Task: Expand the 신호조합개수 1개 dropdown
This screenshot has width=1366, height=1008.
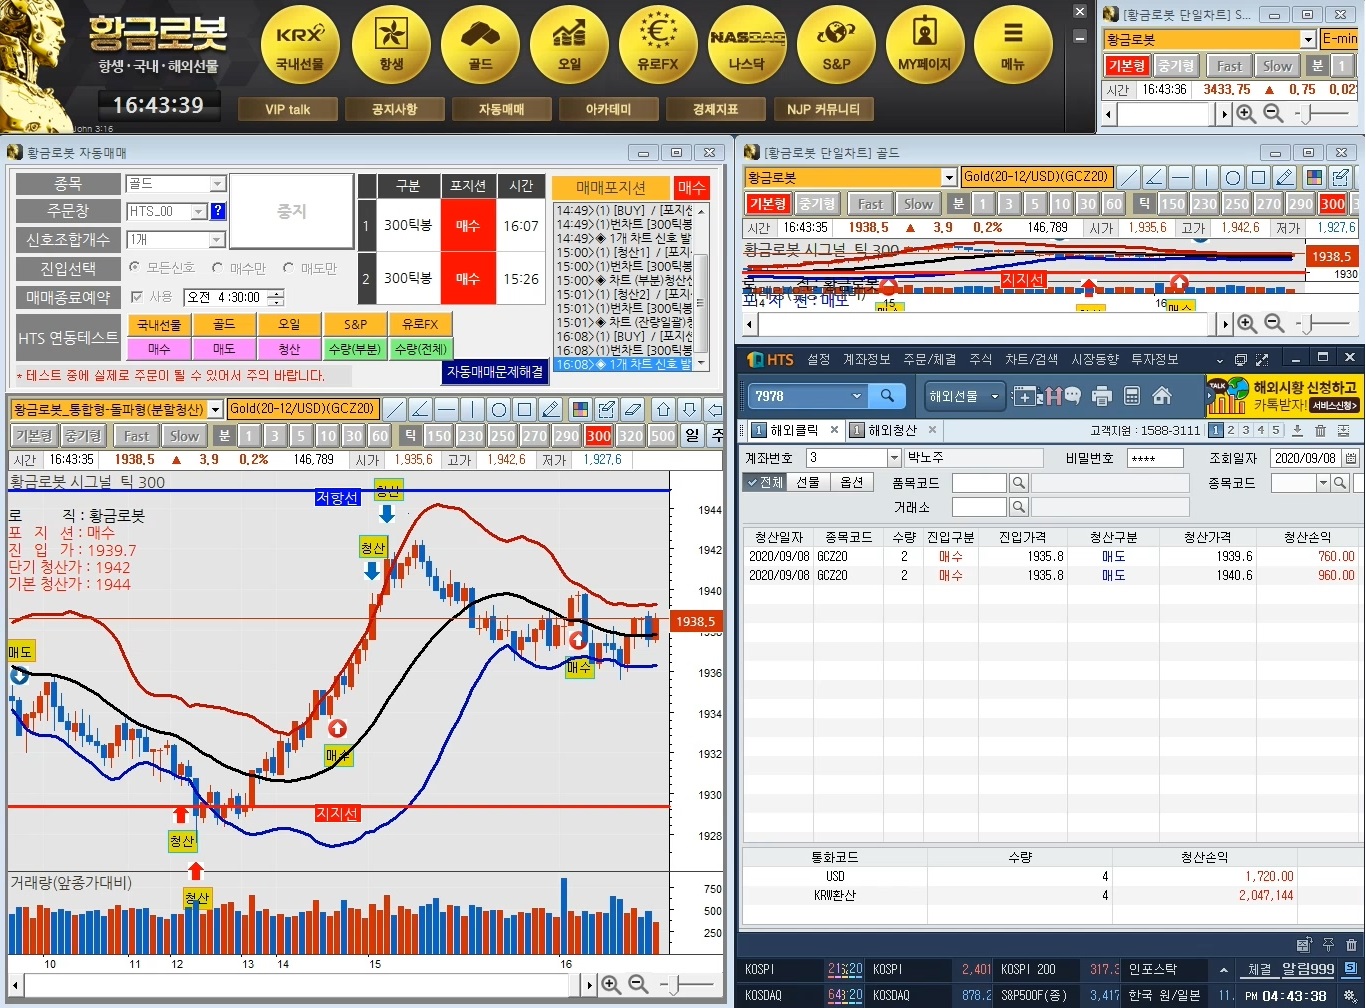Action: [217, 240]
